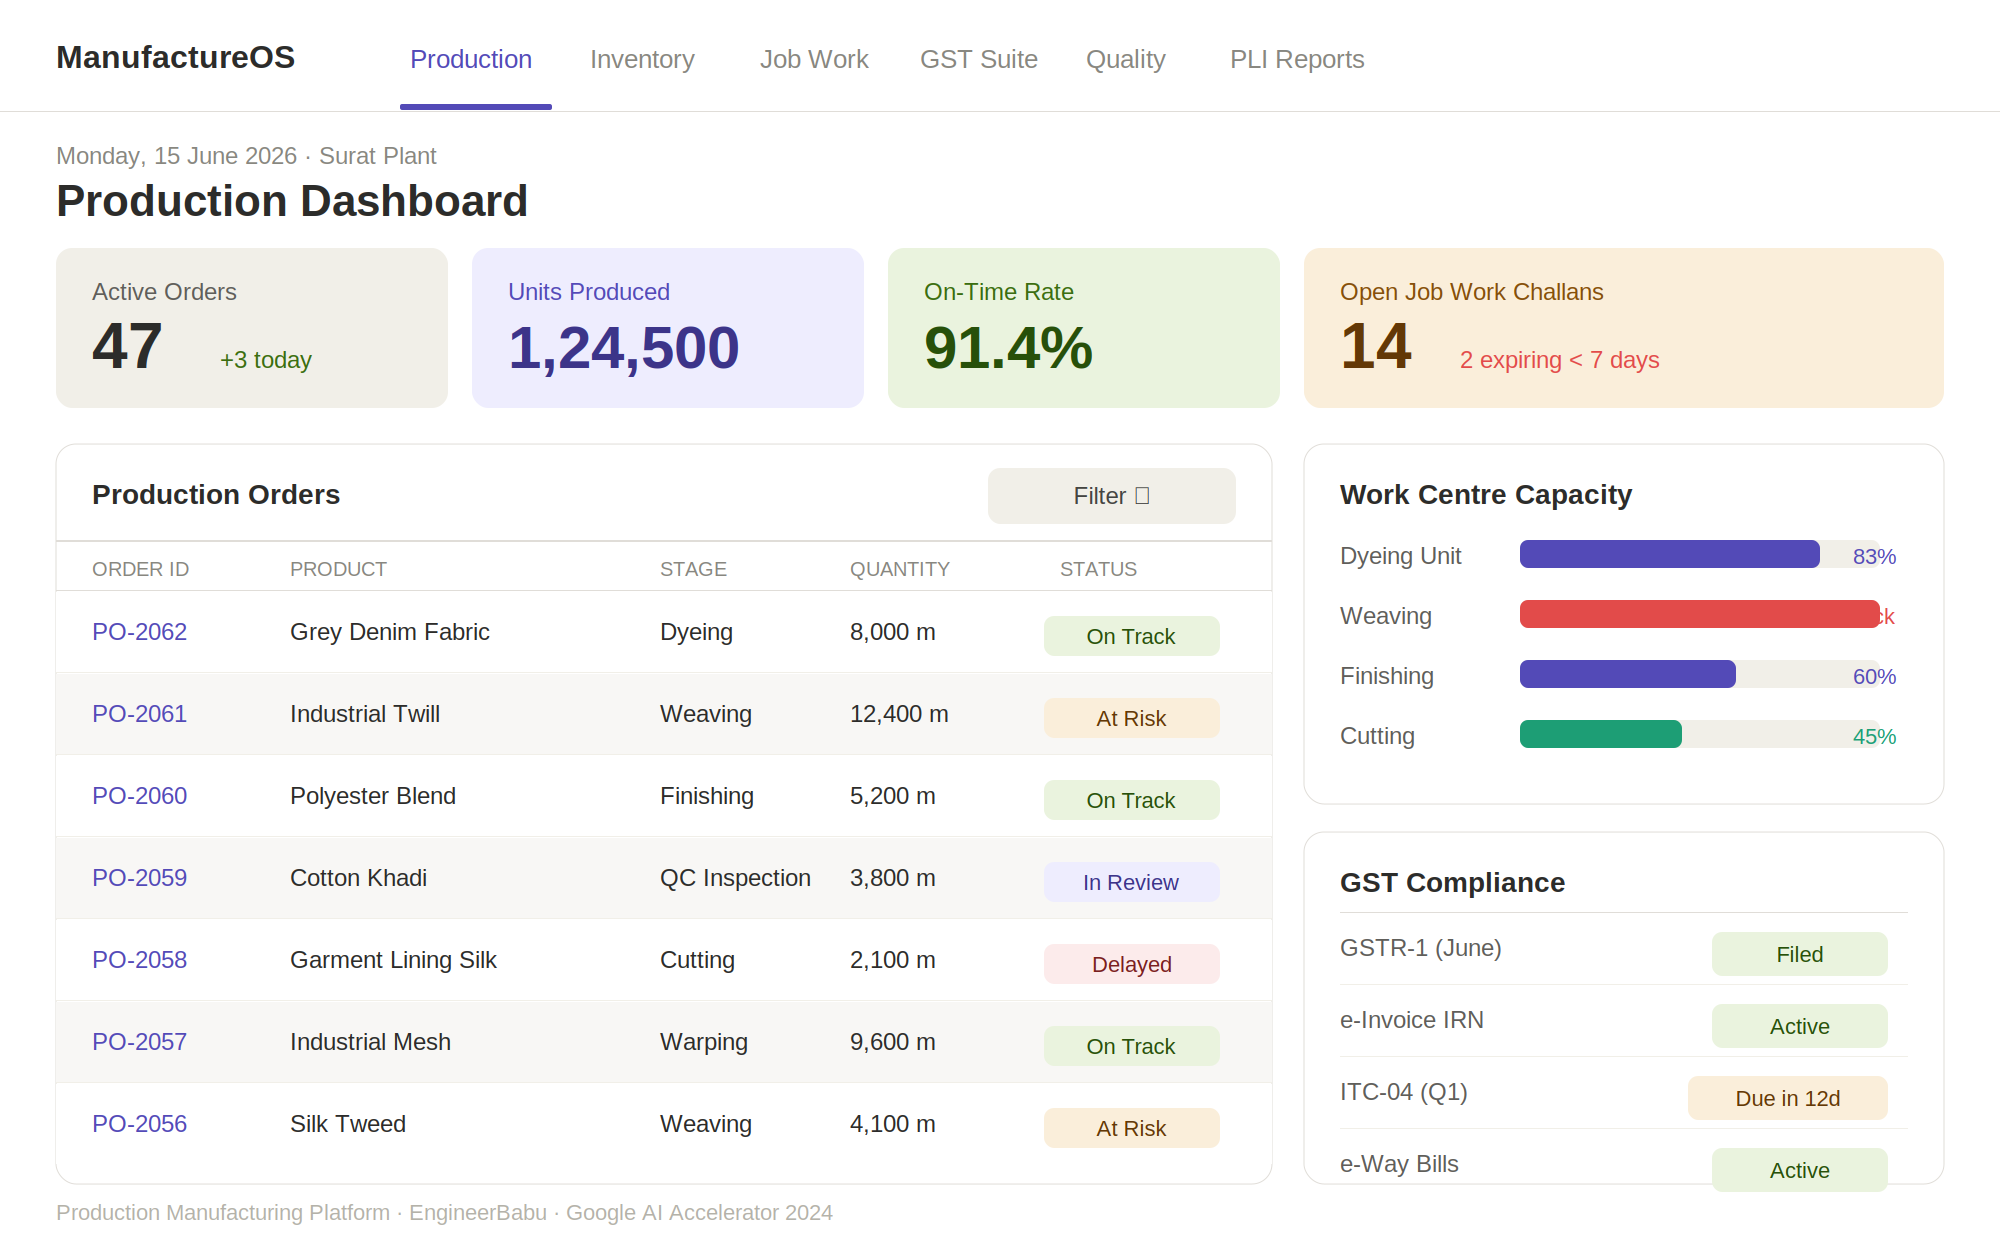The width and height of the screenshot is (2000, 1240).
Task: Open order PO-2061 link
Action: (x=140, y=714)
